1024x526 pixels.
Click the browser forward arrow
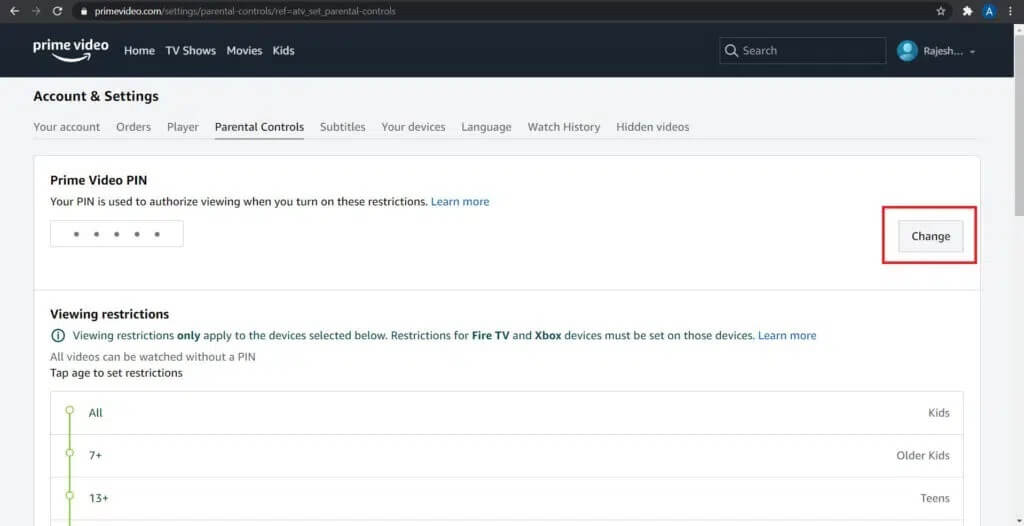(x=35, y=11)
